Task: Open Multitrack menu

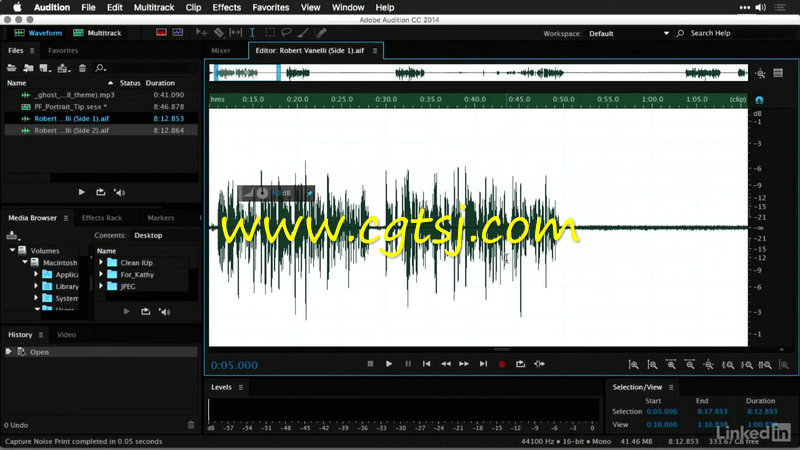Action: click(154, 7)
